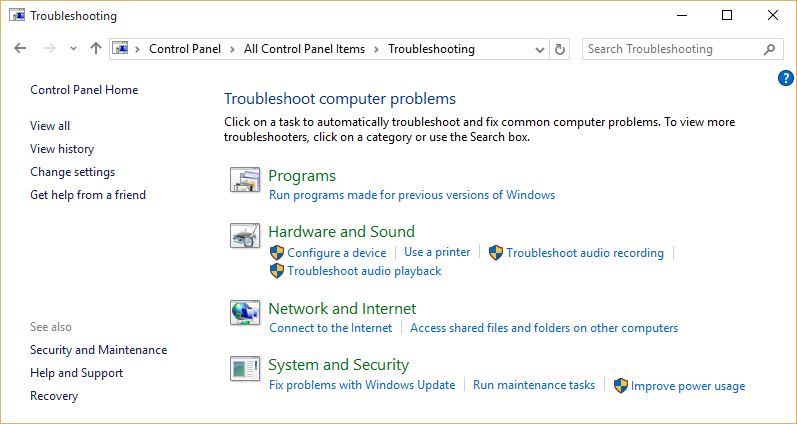Open Run programs made for previous versions
797x424 pixels.
click(x=411, y=195)
